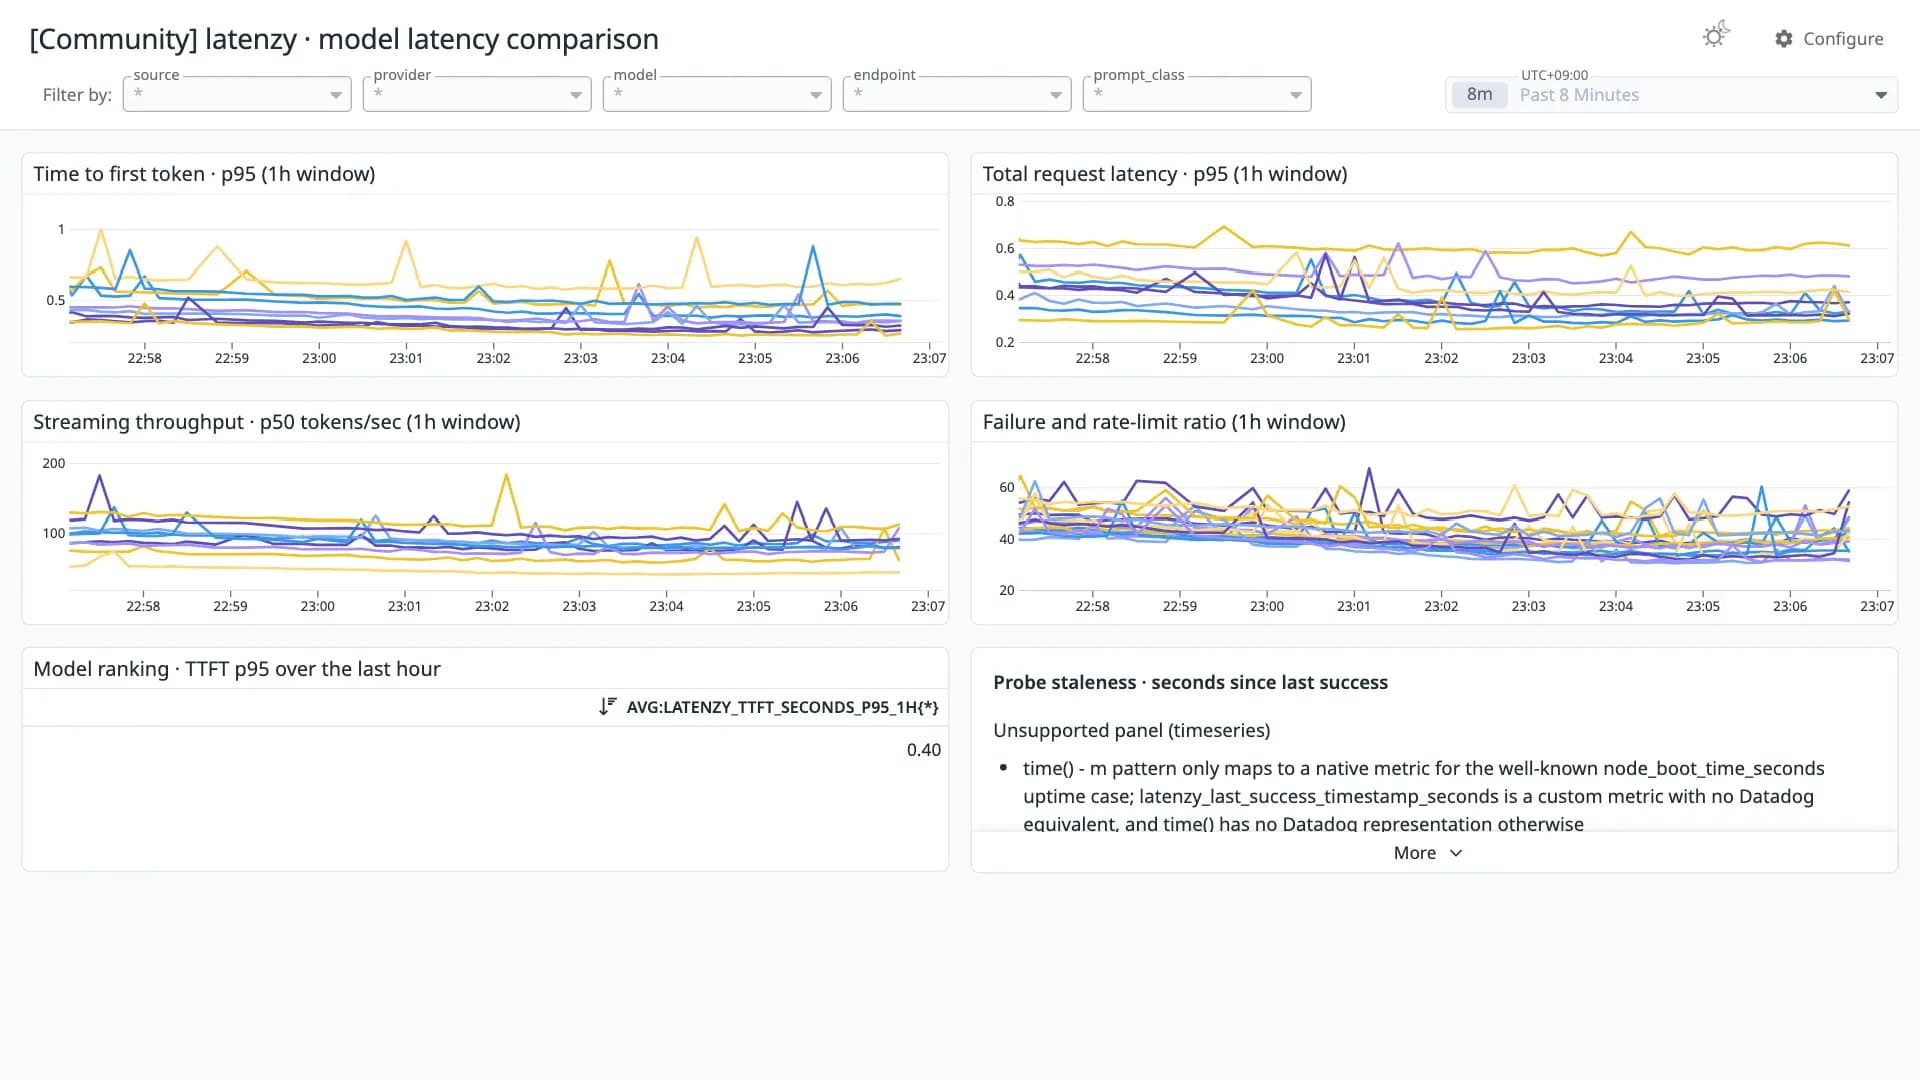
Task: Click the Model ranking panel title
Action: tap(237, 669)
